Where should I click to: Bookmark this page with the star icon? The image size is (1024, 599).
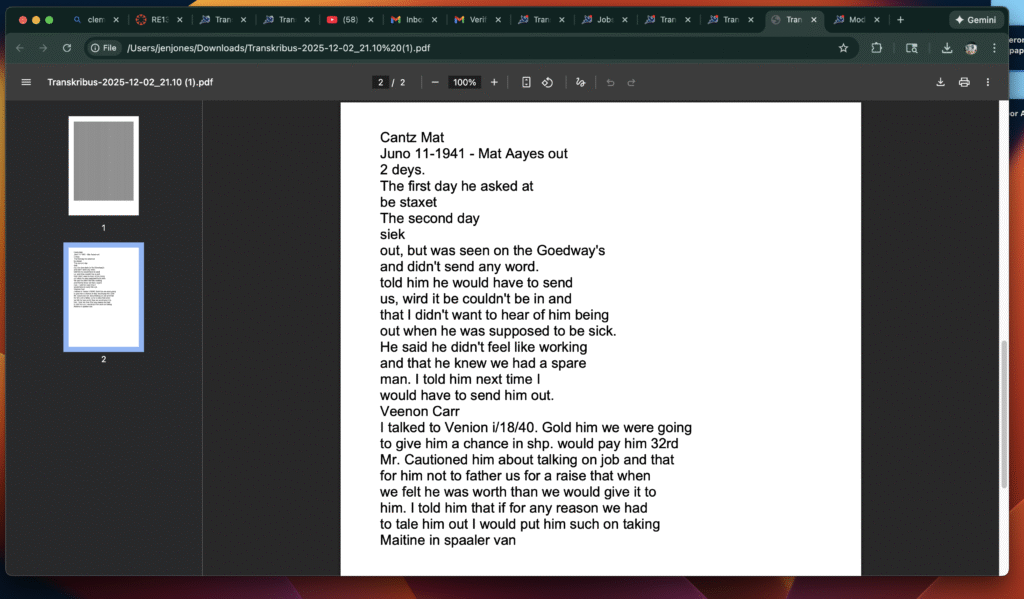click(843, 47)
